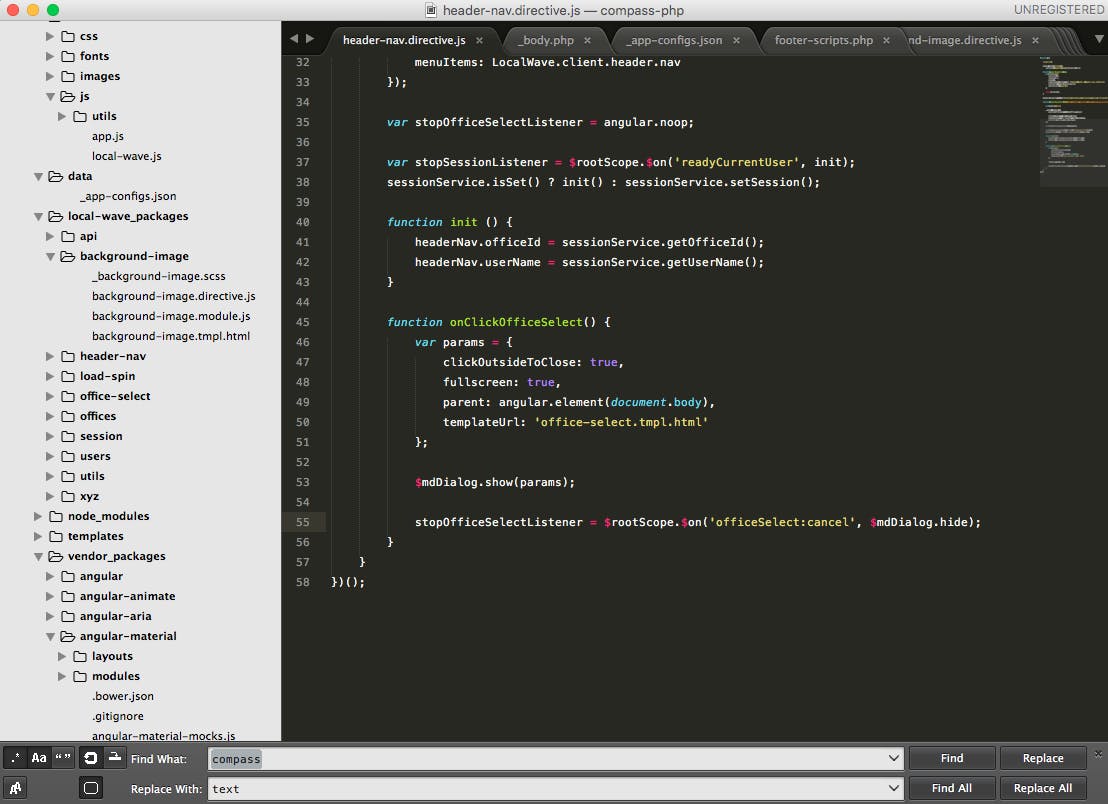Viewport: 1108px width, 804px height.
Task: Click the Replace All button
Action: (1043, 788)
